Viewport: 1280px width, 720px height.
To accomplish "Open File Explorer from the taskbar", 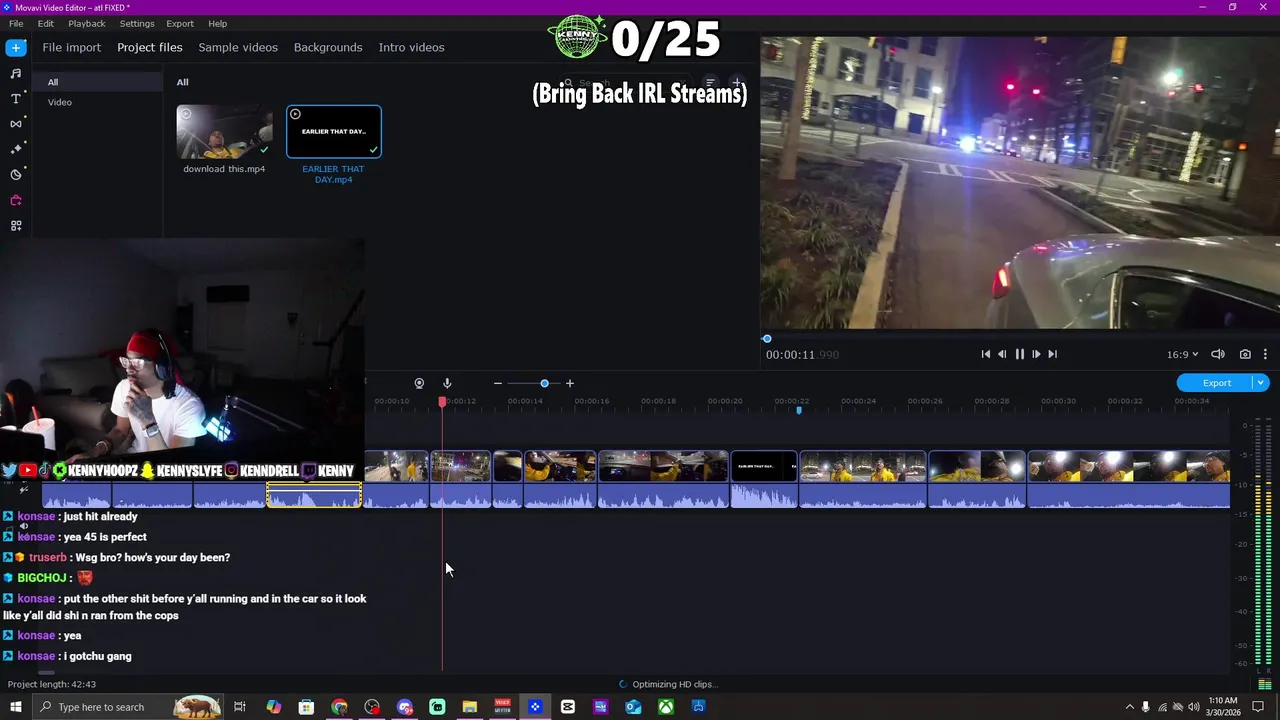I will 469,707.
